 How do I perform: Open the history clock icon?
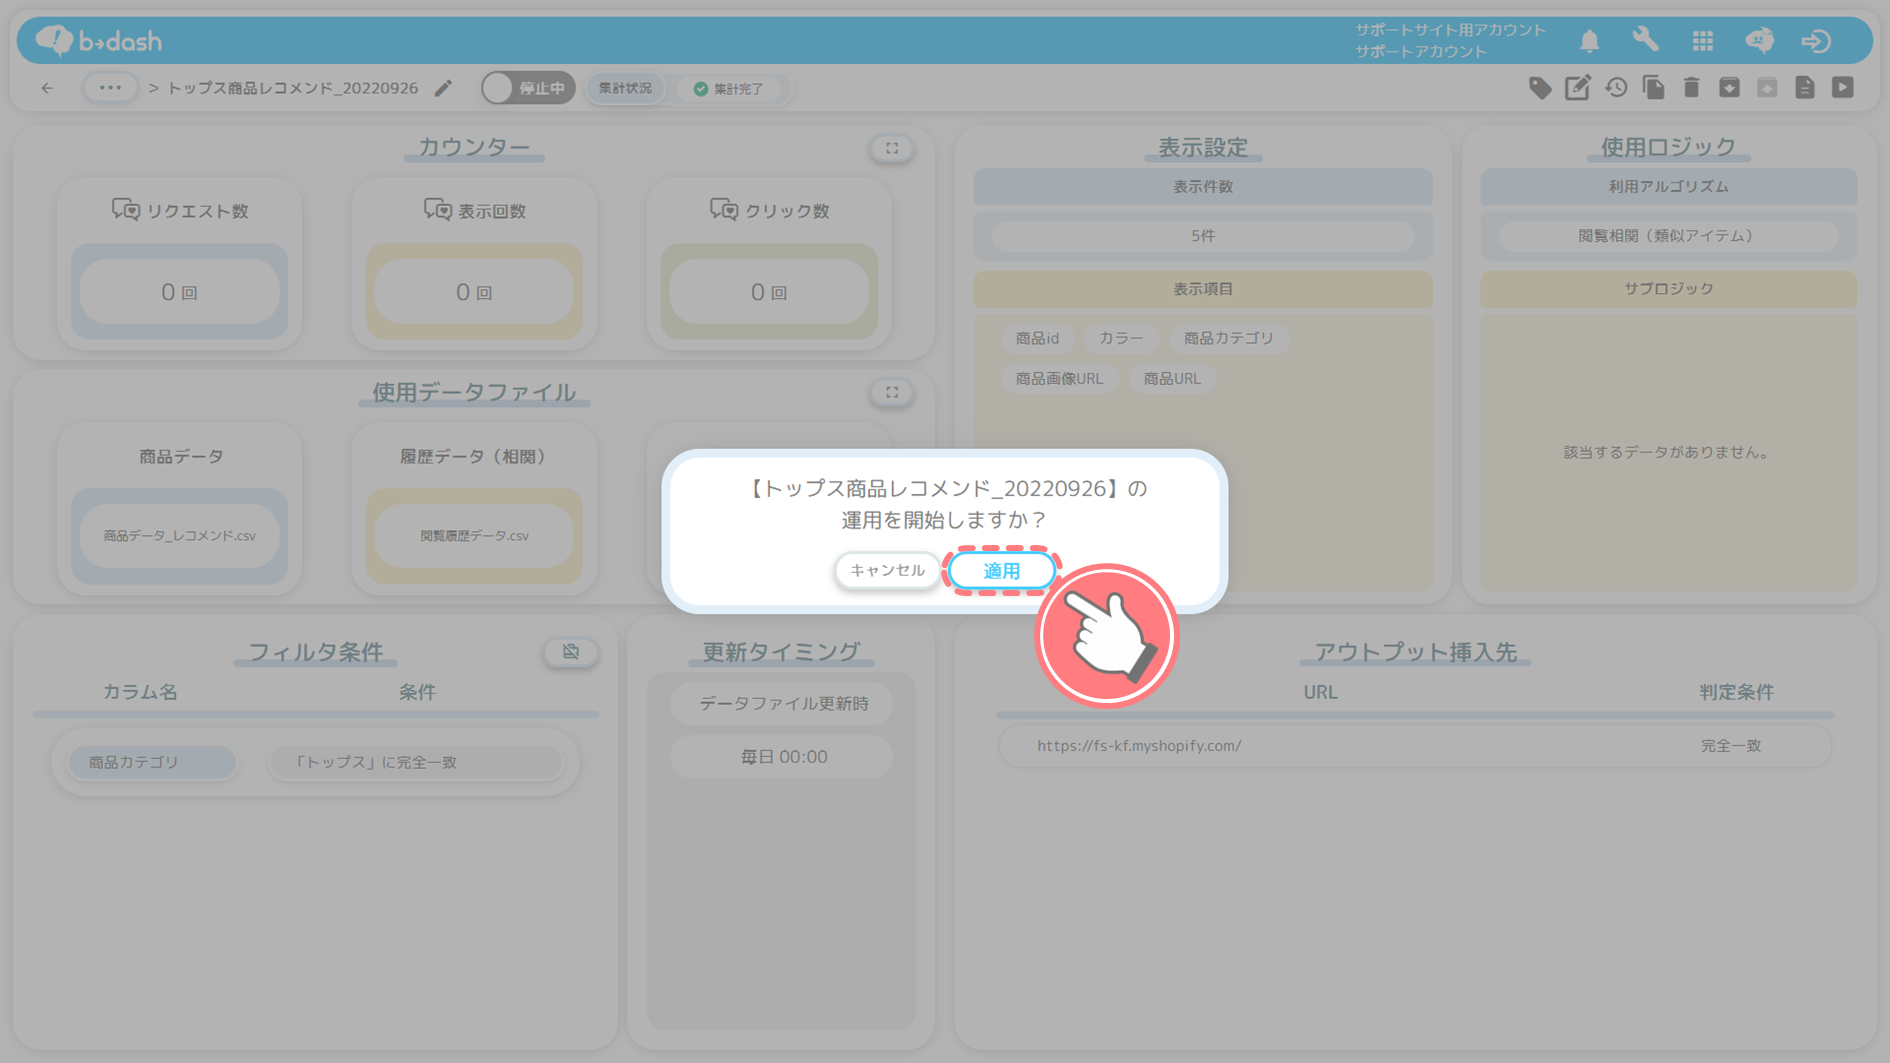[x=1616, y=88]
